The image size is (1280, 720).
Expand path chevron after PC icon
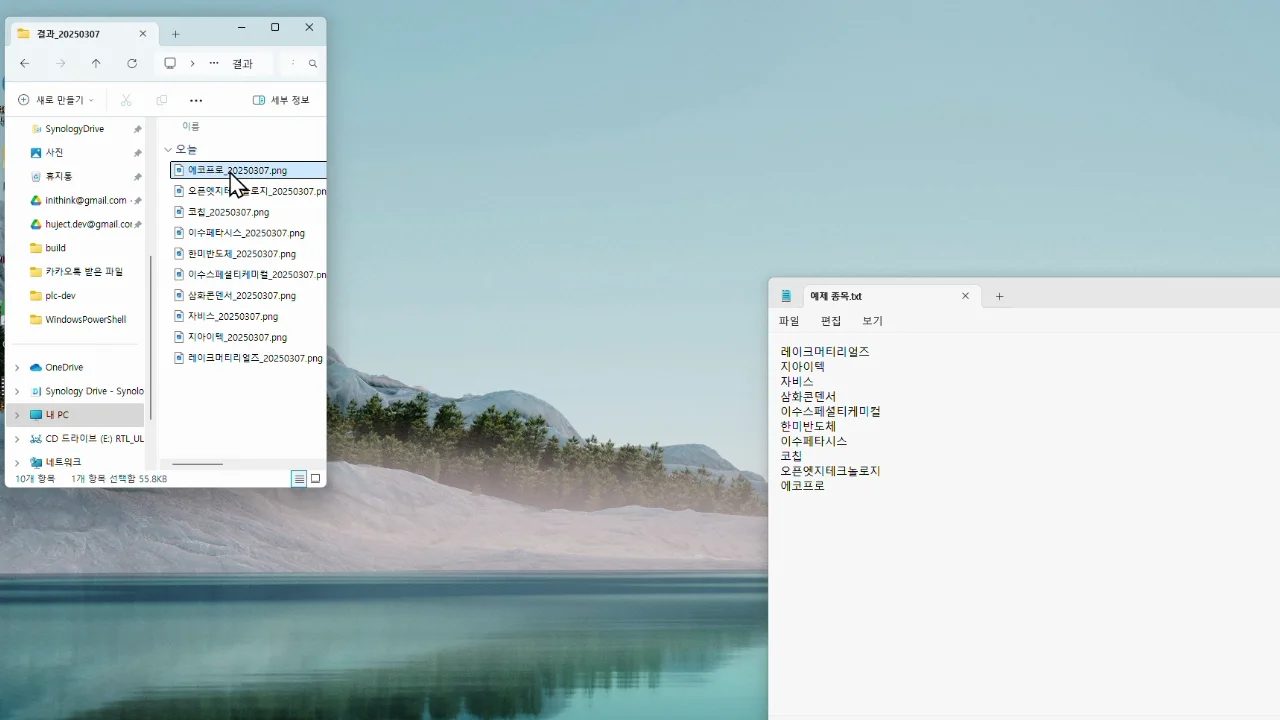[x=192, y=63]
